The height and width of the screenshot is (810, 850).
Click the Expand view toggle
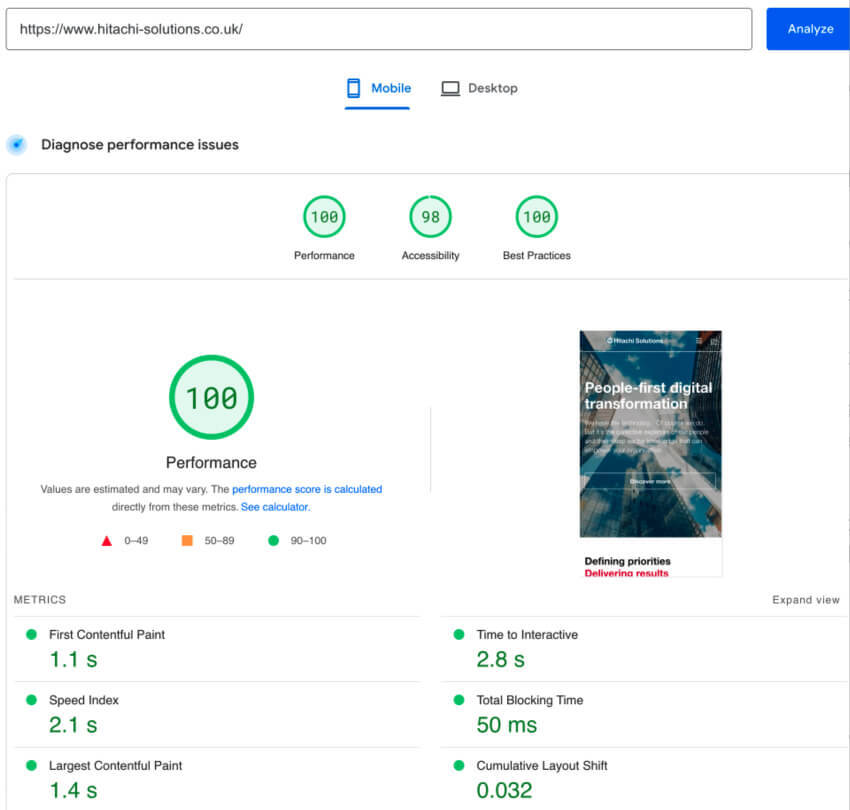805,600
